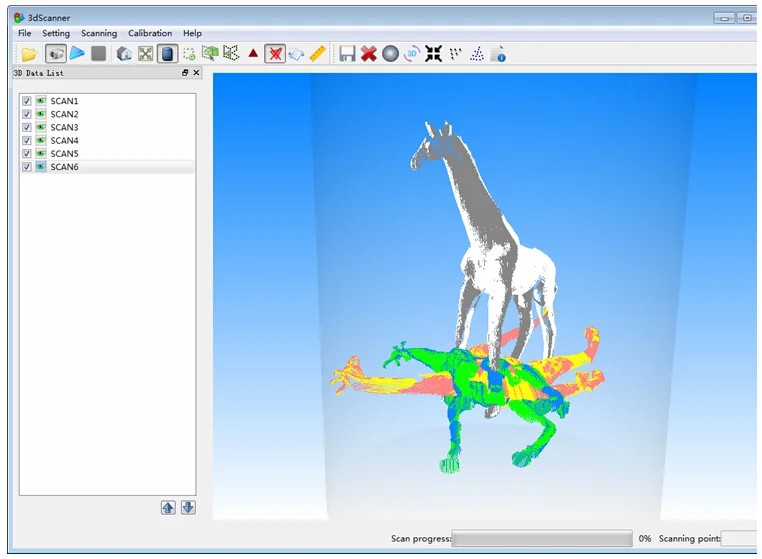Uncheck the SCAN2 checkbox

click(x=27, y=114)
